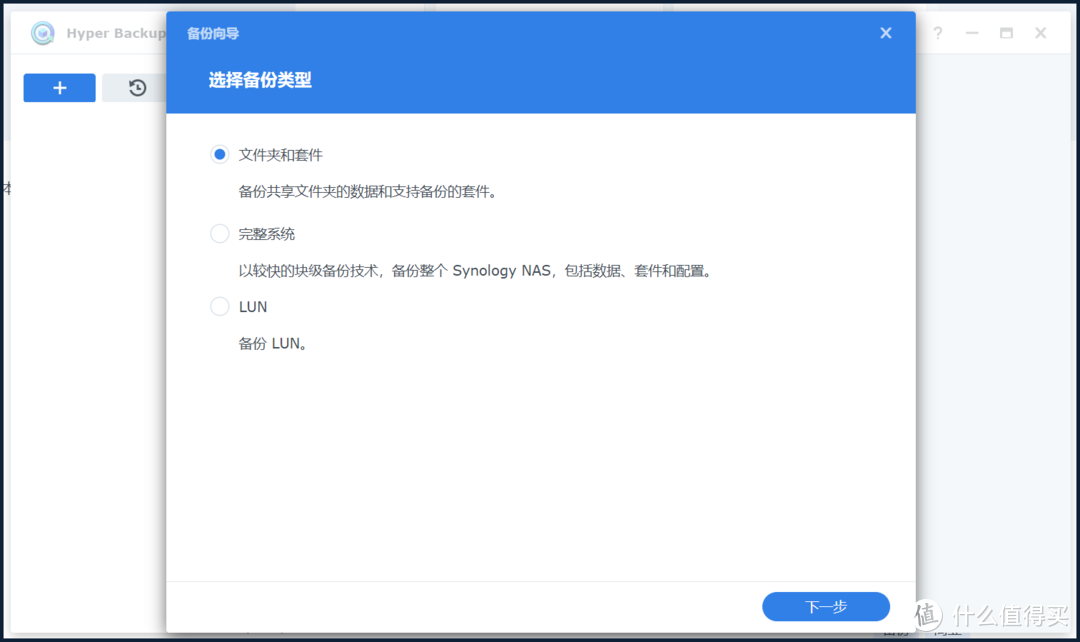Image resolution: width=1080 pixels, height=642 pixels.
Task: Select the 完整系统 backup type
Action: pos(219,233)
